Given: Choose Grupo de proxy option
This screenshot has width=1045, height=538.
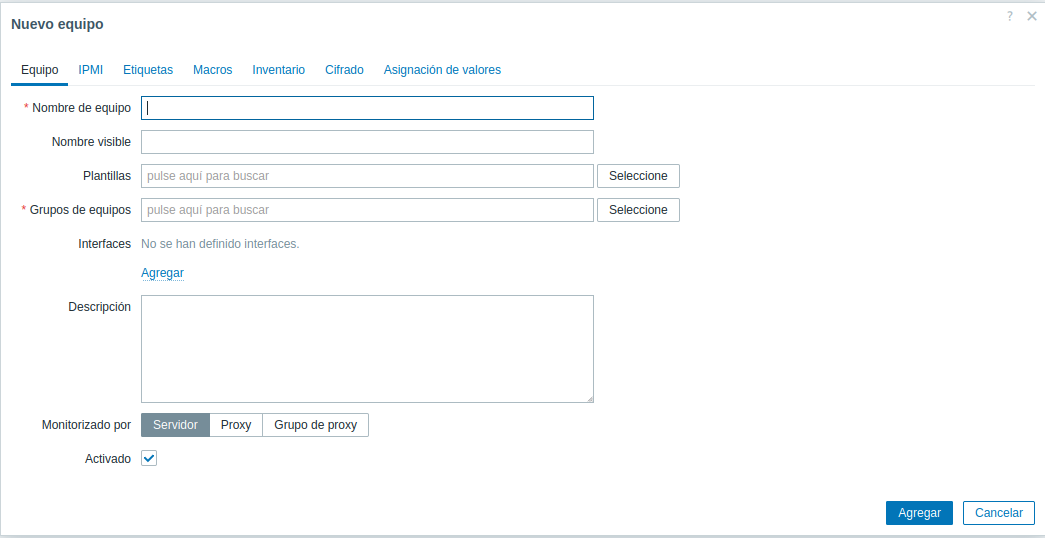Looking at the screenshot, I should pos(315,425).
